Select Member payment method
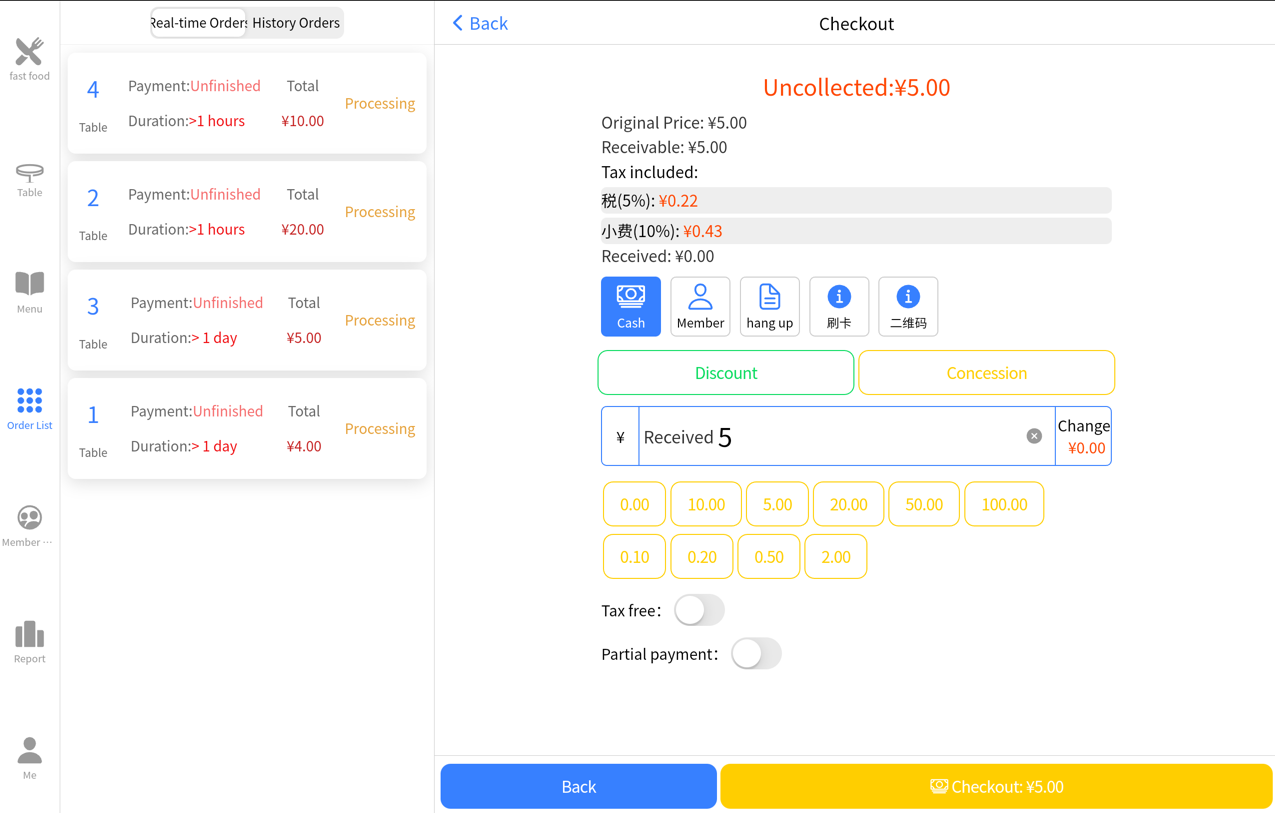The height and width of the screenshot is (813, 1275). click(700, 306)
